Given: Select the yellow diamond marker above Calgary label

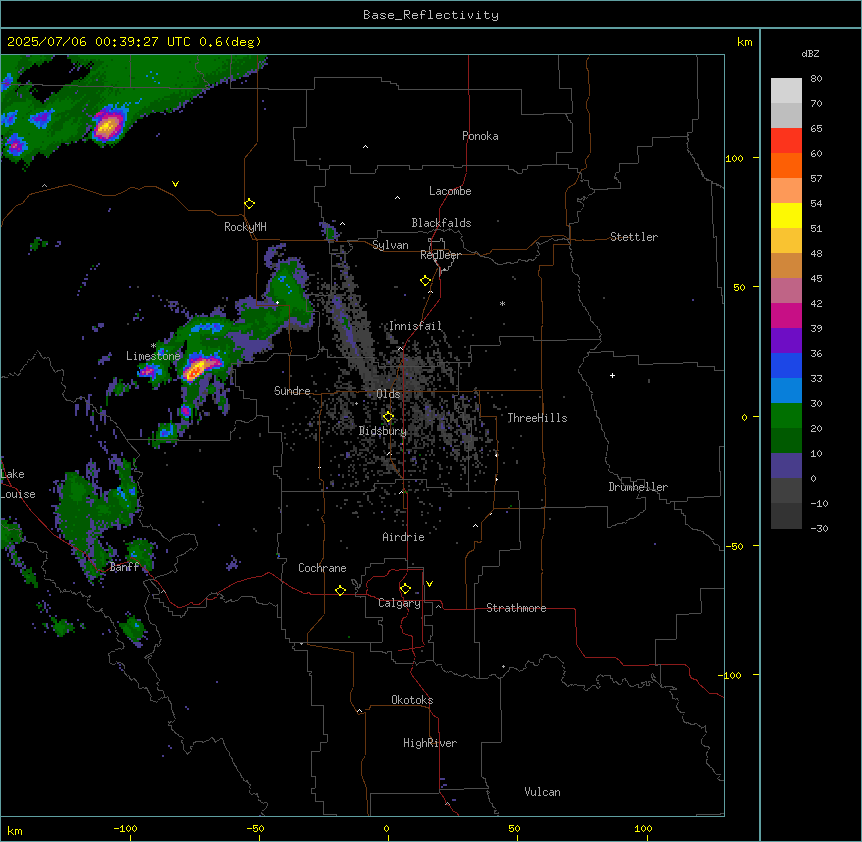Looking at the screenshot, I should [x=405, y=589].
